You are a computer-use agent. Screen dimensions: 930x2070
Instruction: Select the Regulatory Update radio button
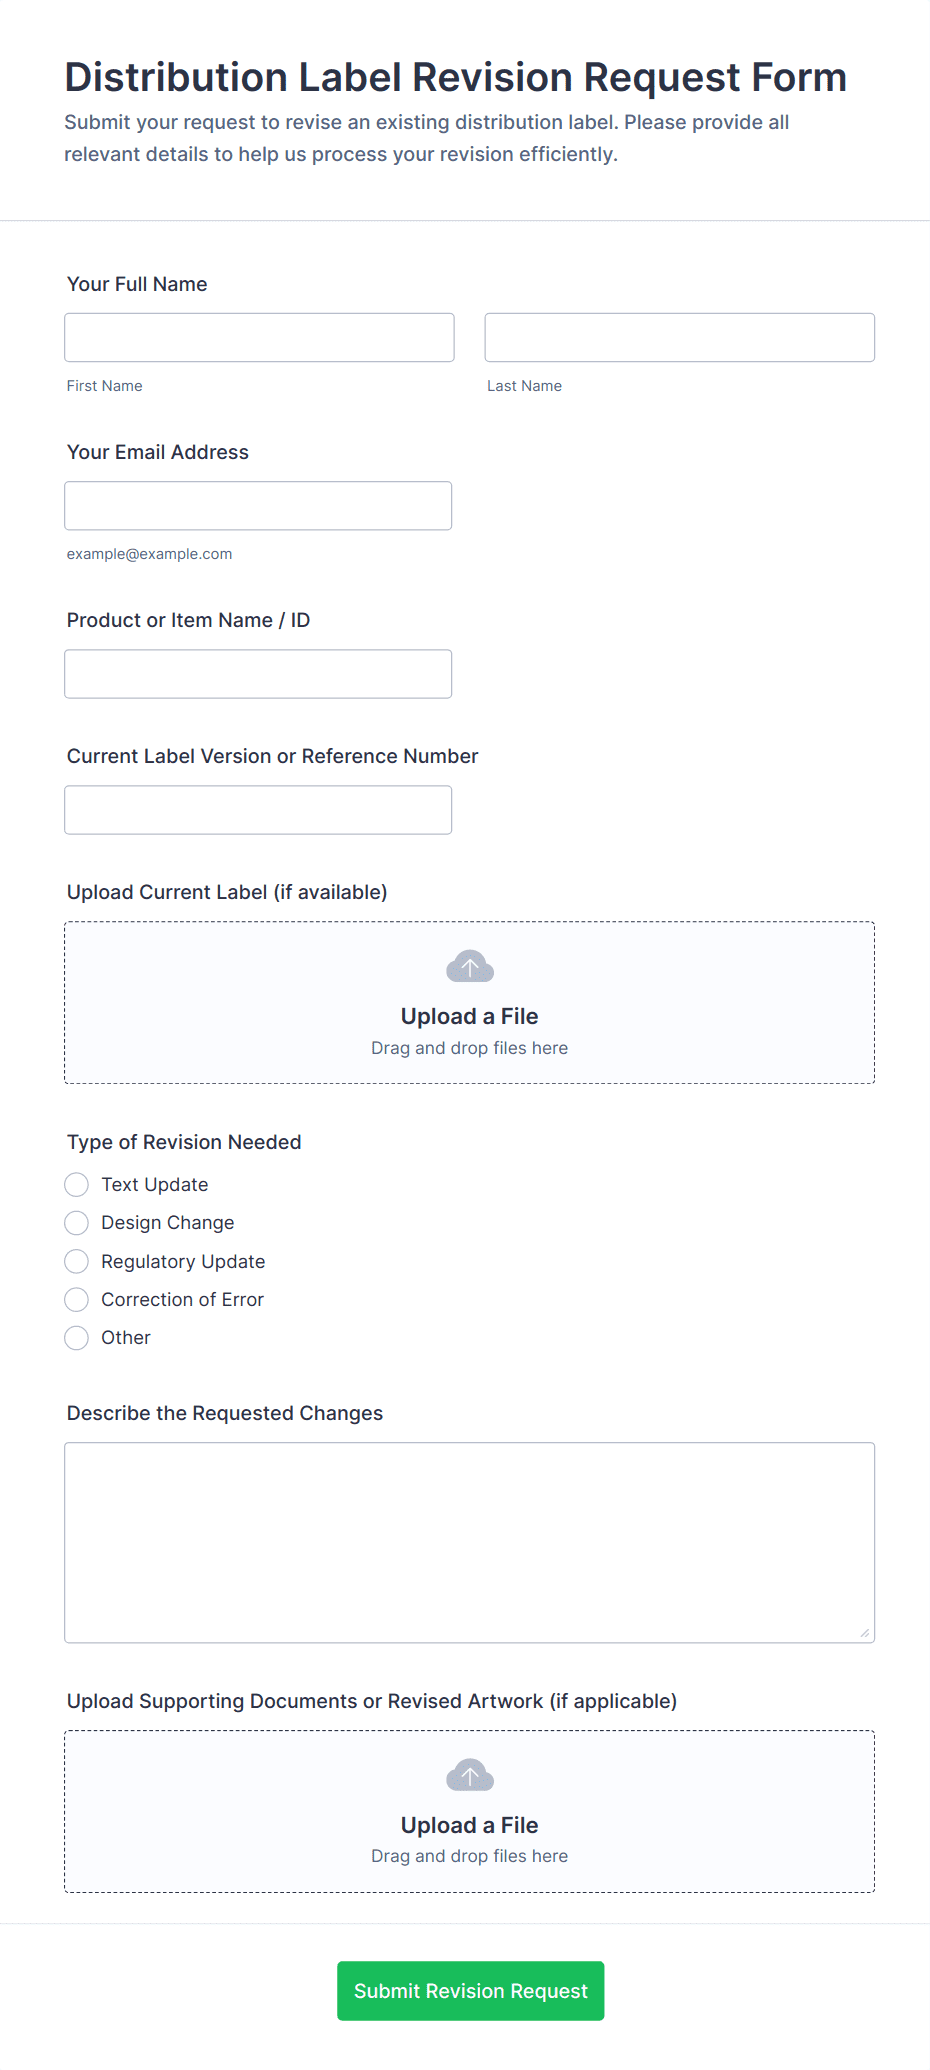[77, 1262]
